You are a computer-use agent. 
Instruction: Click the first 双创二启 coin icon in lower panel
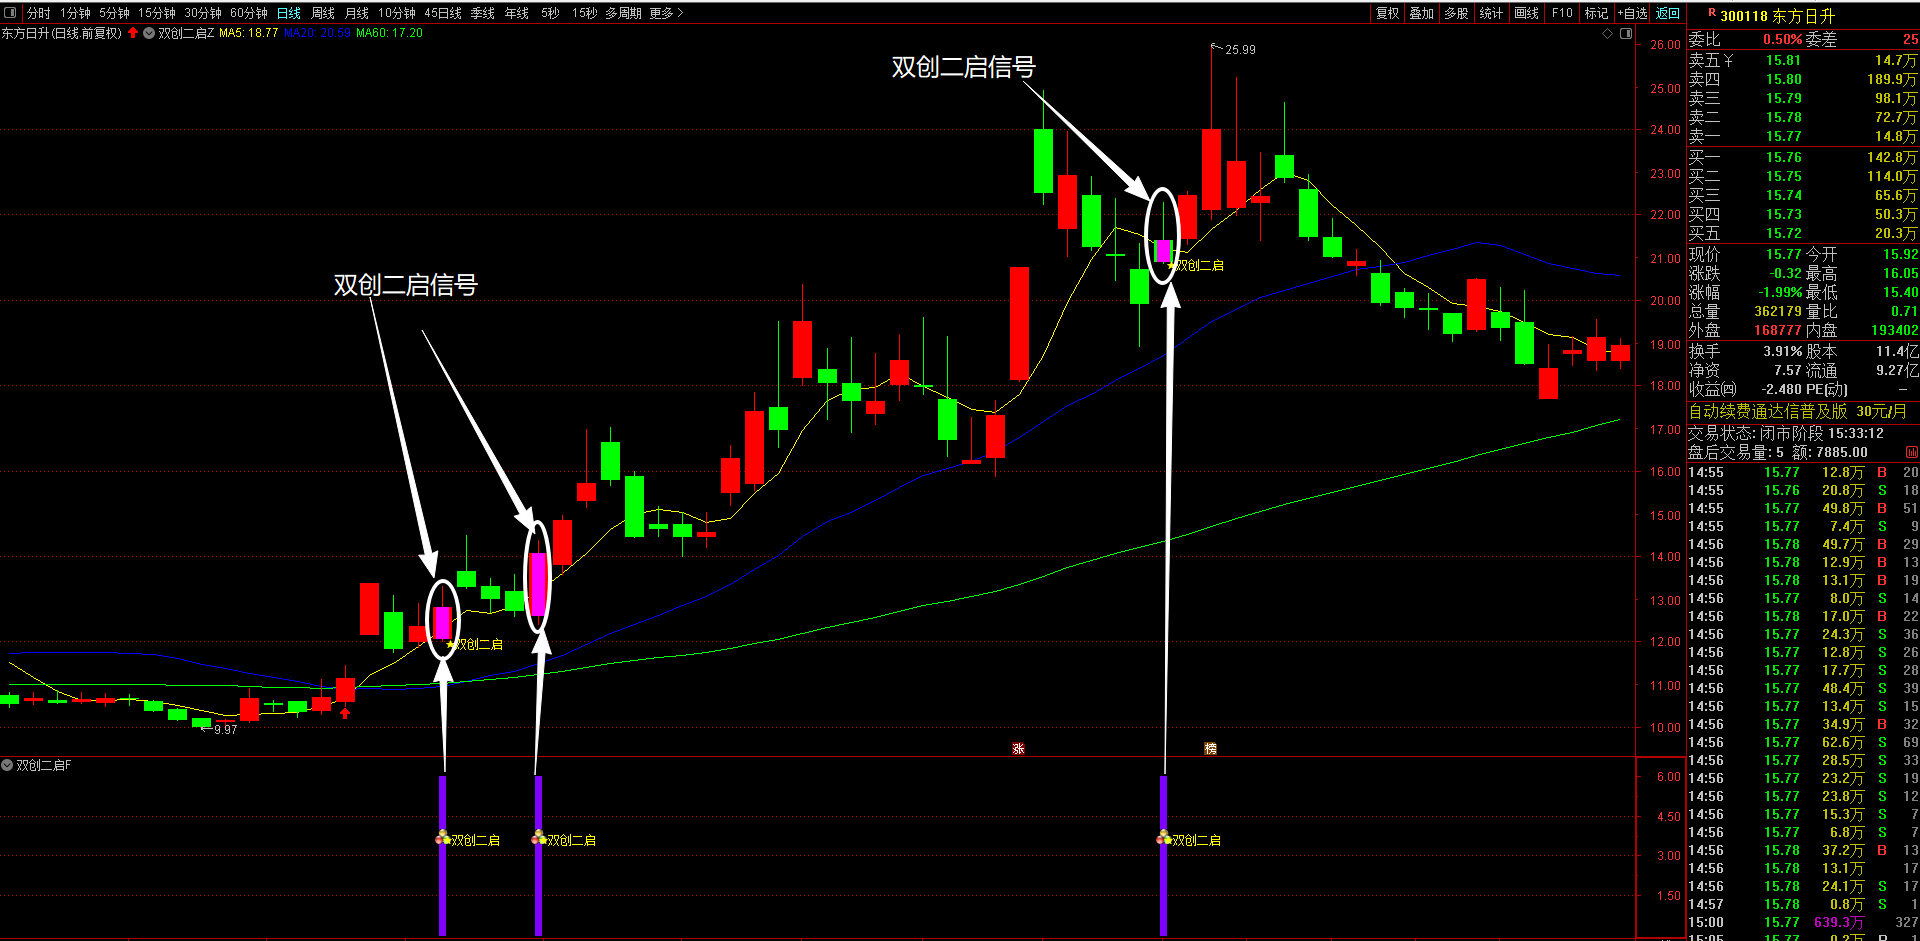click(442, 837)
